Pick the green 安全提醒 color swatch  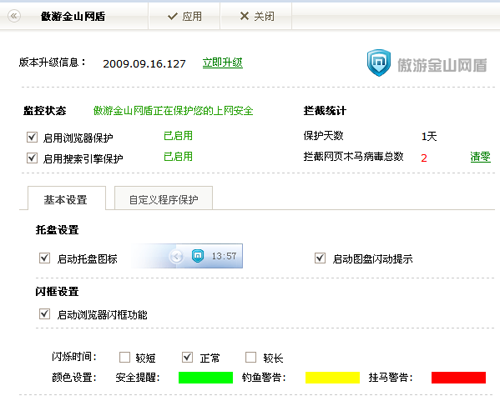click(x=206, y=378)
